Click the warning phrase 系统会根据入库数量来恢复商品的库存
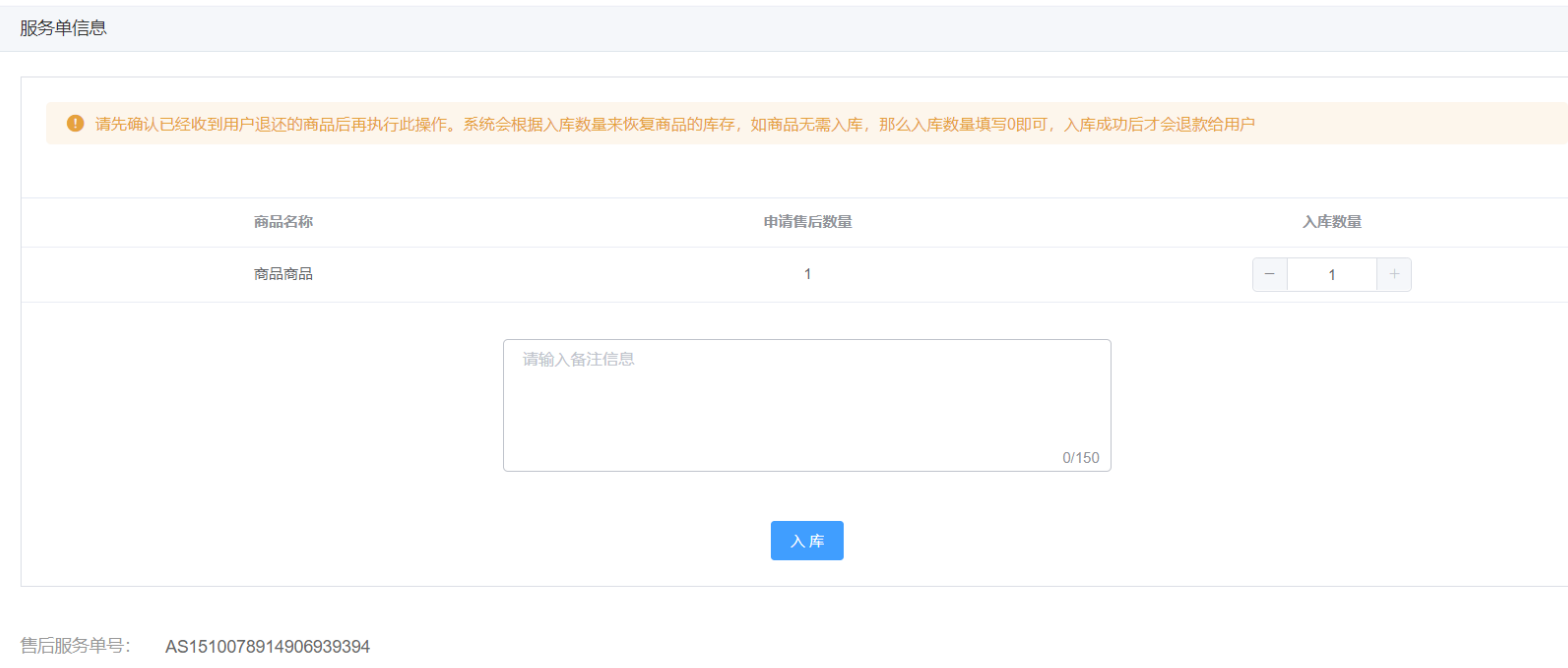Viewport: 1568px width, 668px height. [x=597, y=124]
